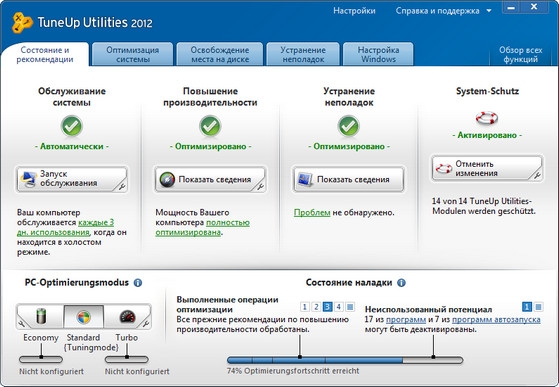
Task: Open Обзор всех функций view
Action: [x=520, y=55]
